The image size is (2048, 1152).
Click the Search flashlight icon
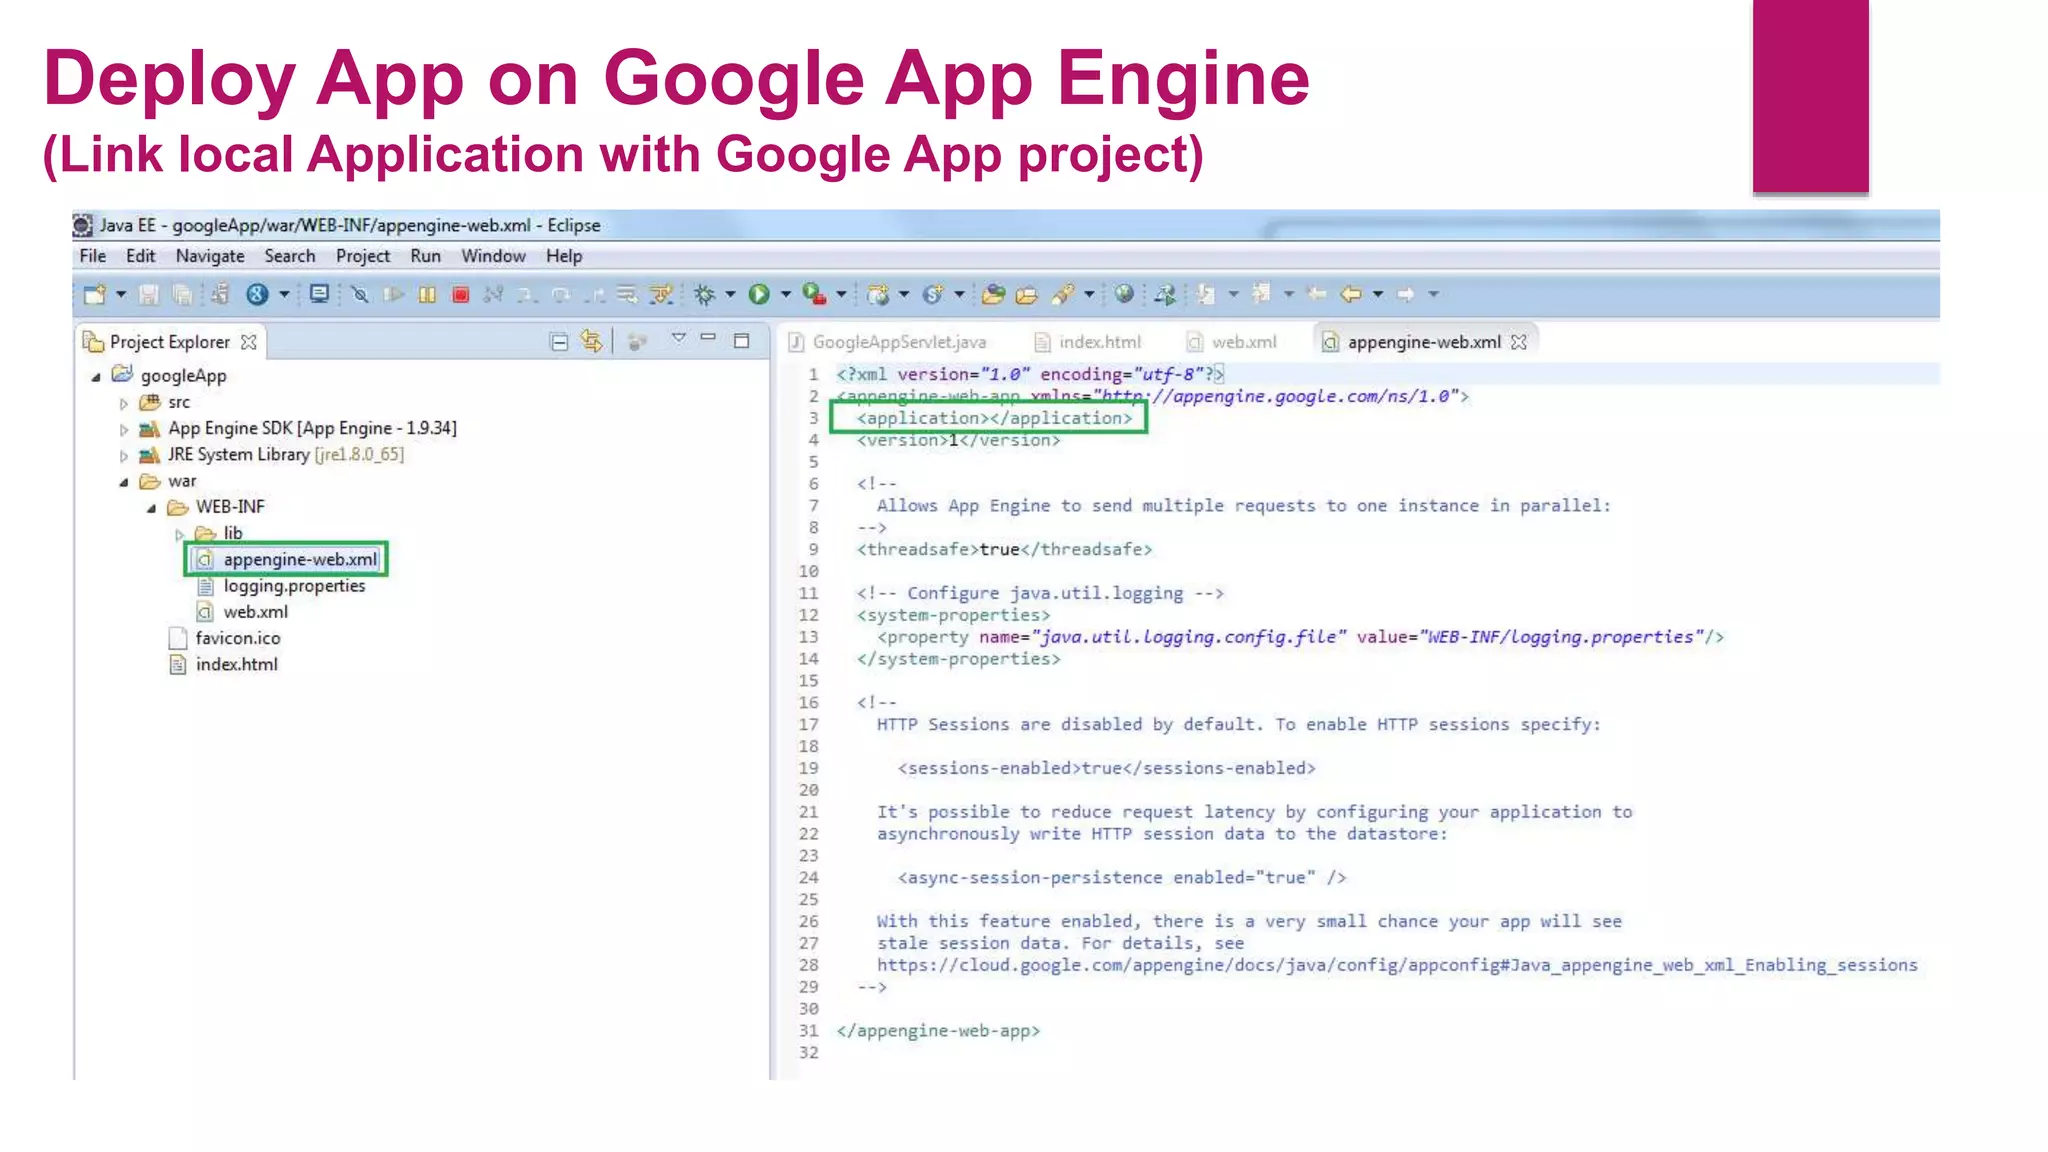1063,294
